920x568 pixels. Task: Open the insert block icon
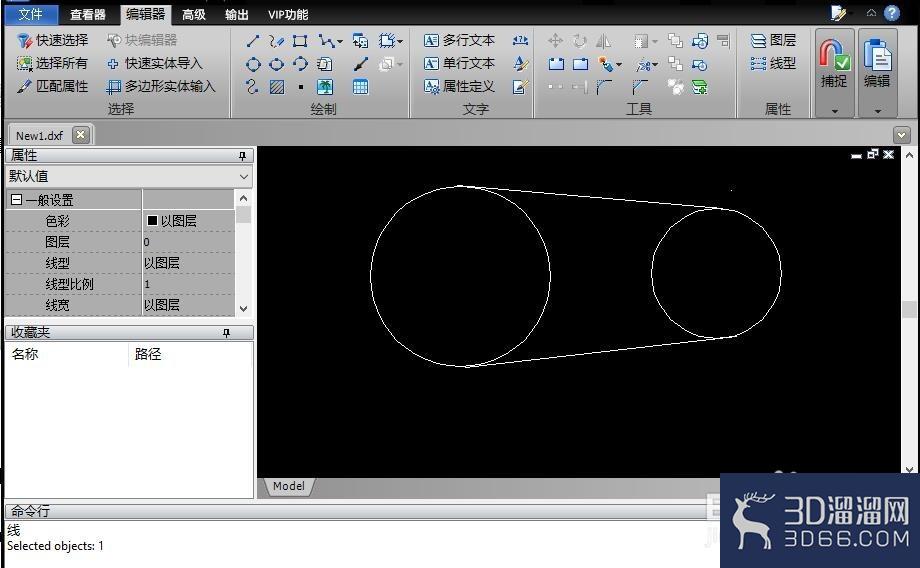360,40
